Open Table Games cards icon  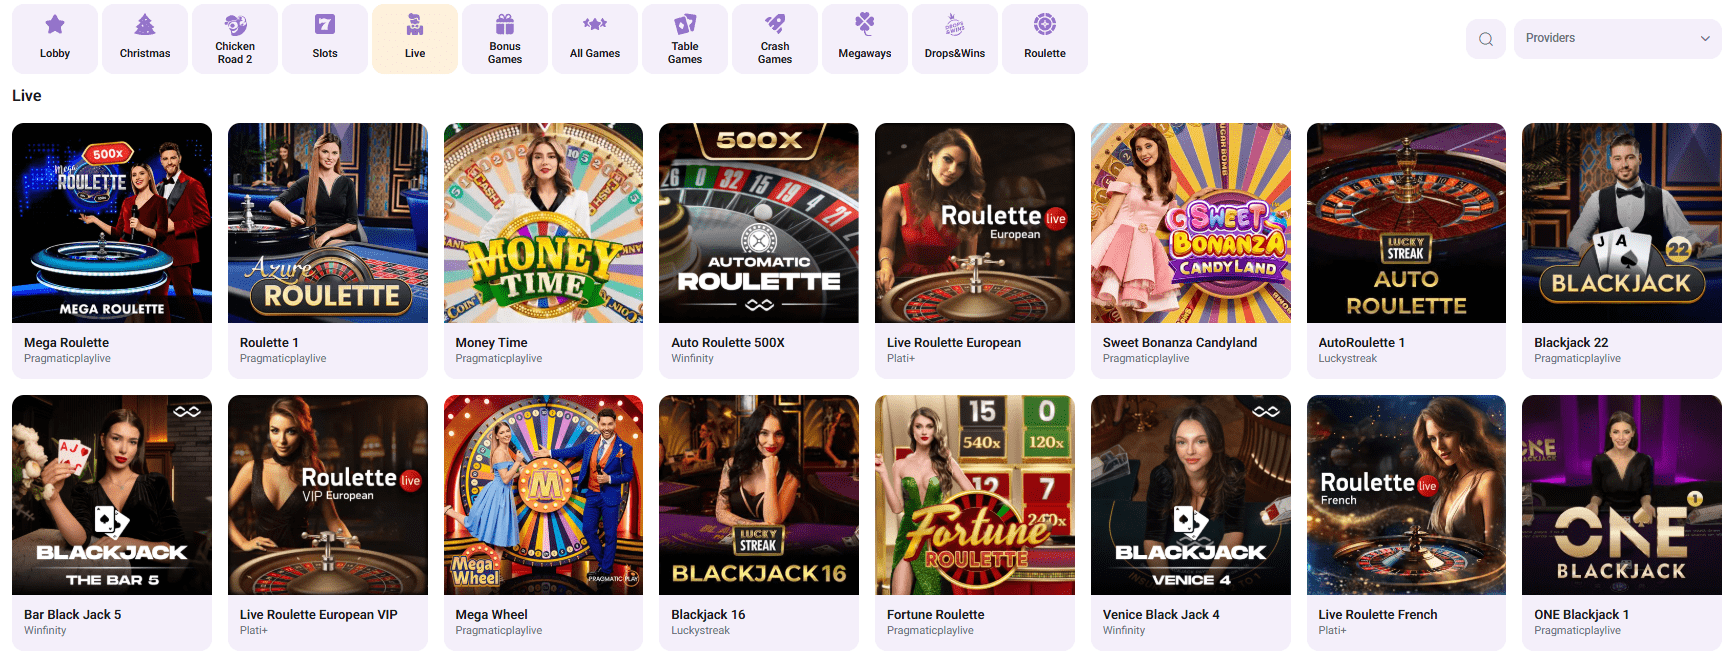click(685, 24)
